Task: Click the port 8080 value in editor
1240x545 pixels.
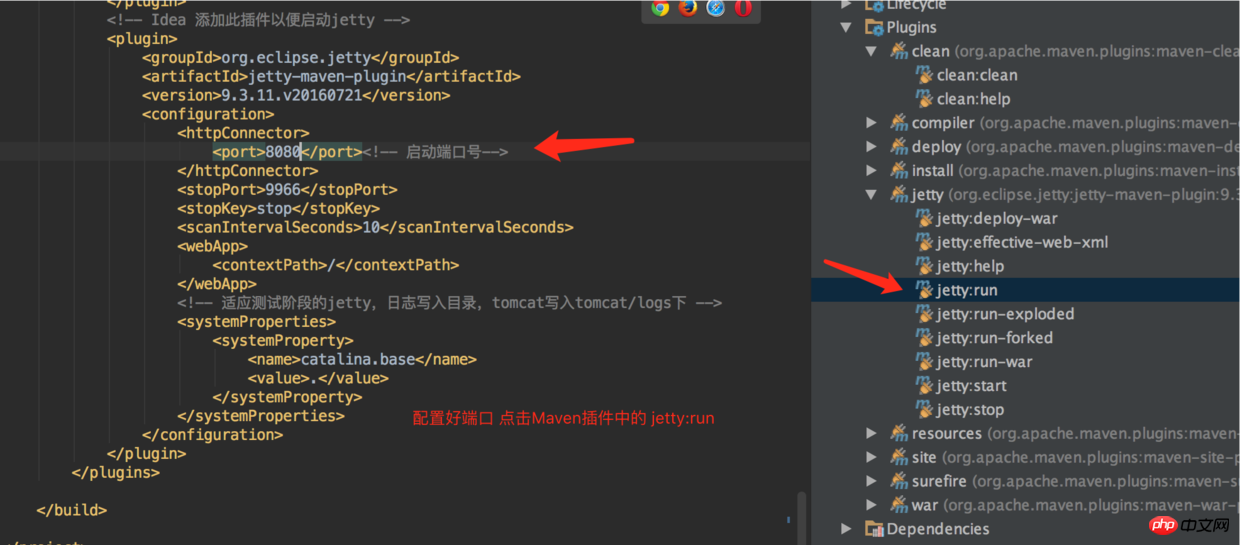Action: click(x=284, y=152)
